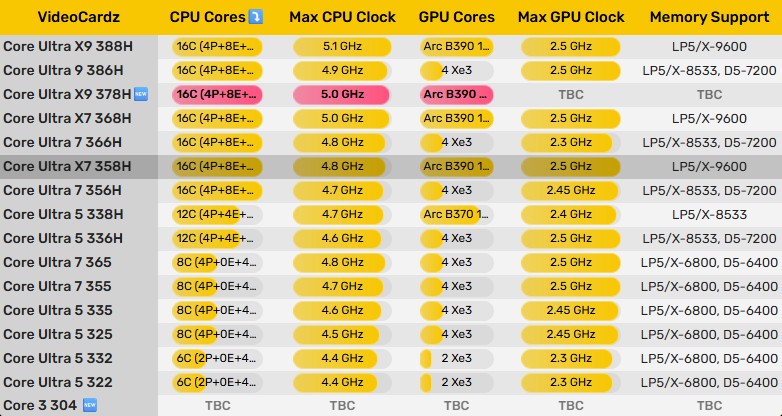The height and width of the screenshot is (416, 782).
Task: Click the GPU Cores column header
Action: point(457,17)
